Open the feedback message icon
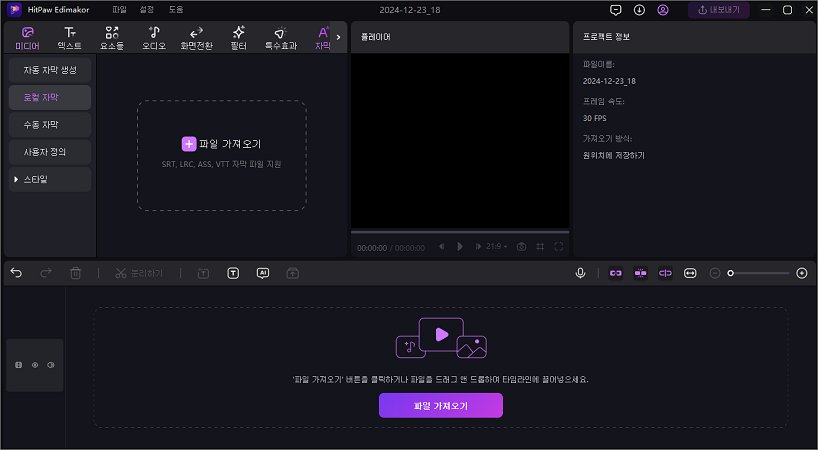This screenshot has width=818, height=450. [616, 10]
